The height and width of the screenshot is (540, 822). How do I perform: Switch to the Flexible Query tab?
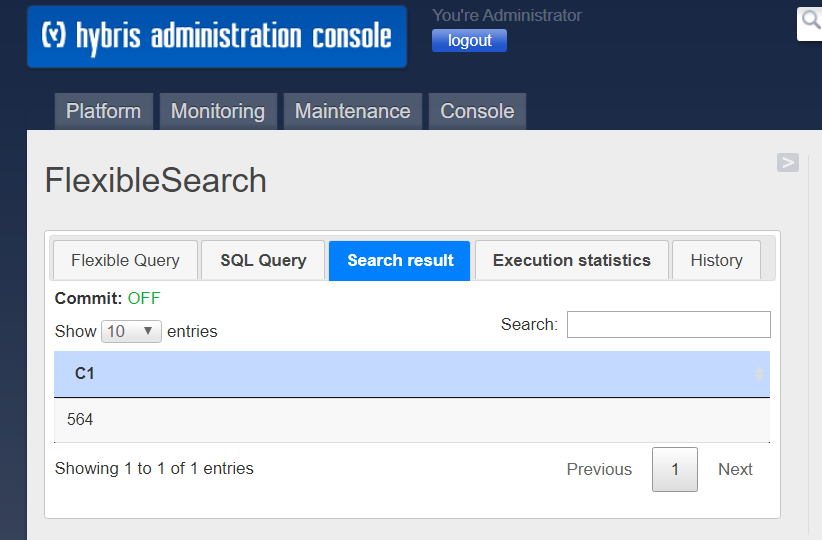125,260
